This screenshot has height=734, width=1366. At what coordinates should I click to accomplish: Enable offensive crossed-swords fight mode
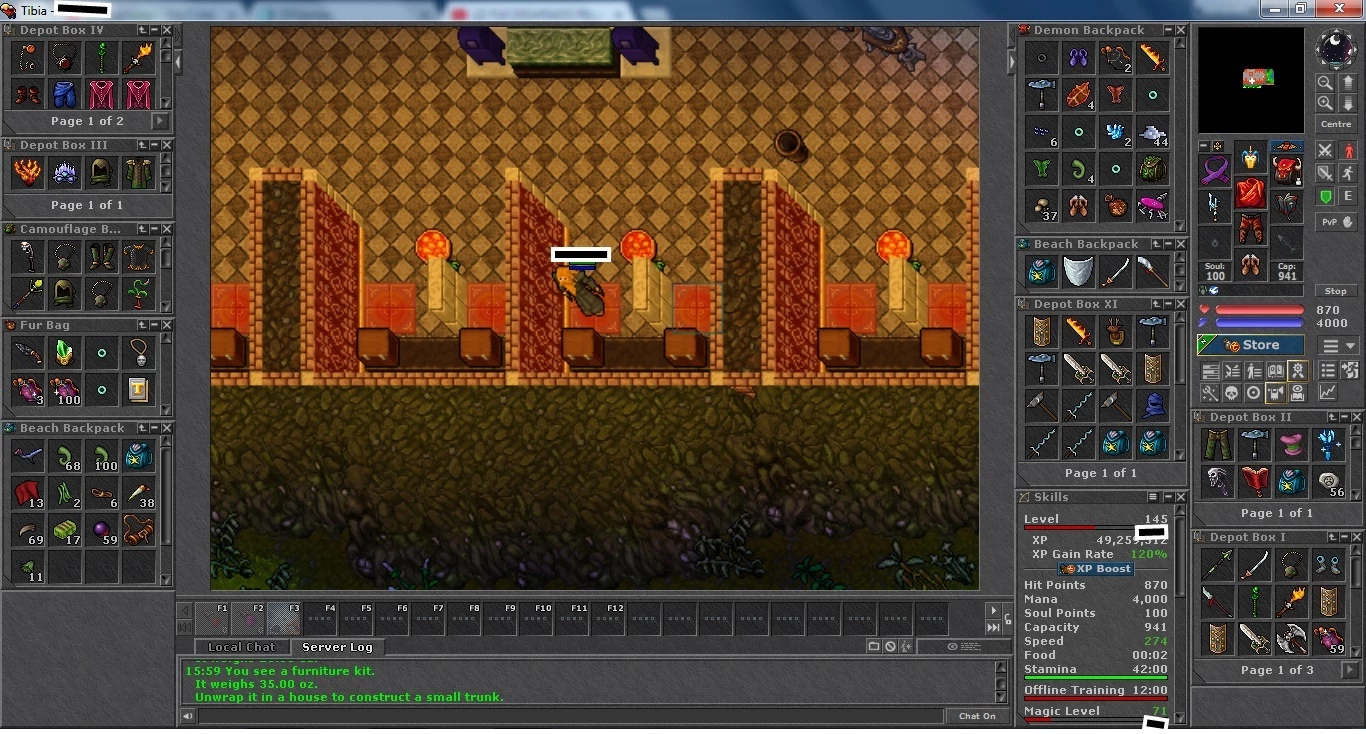(1325, 151)
